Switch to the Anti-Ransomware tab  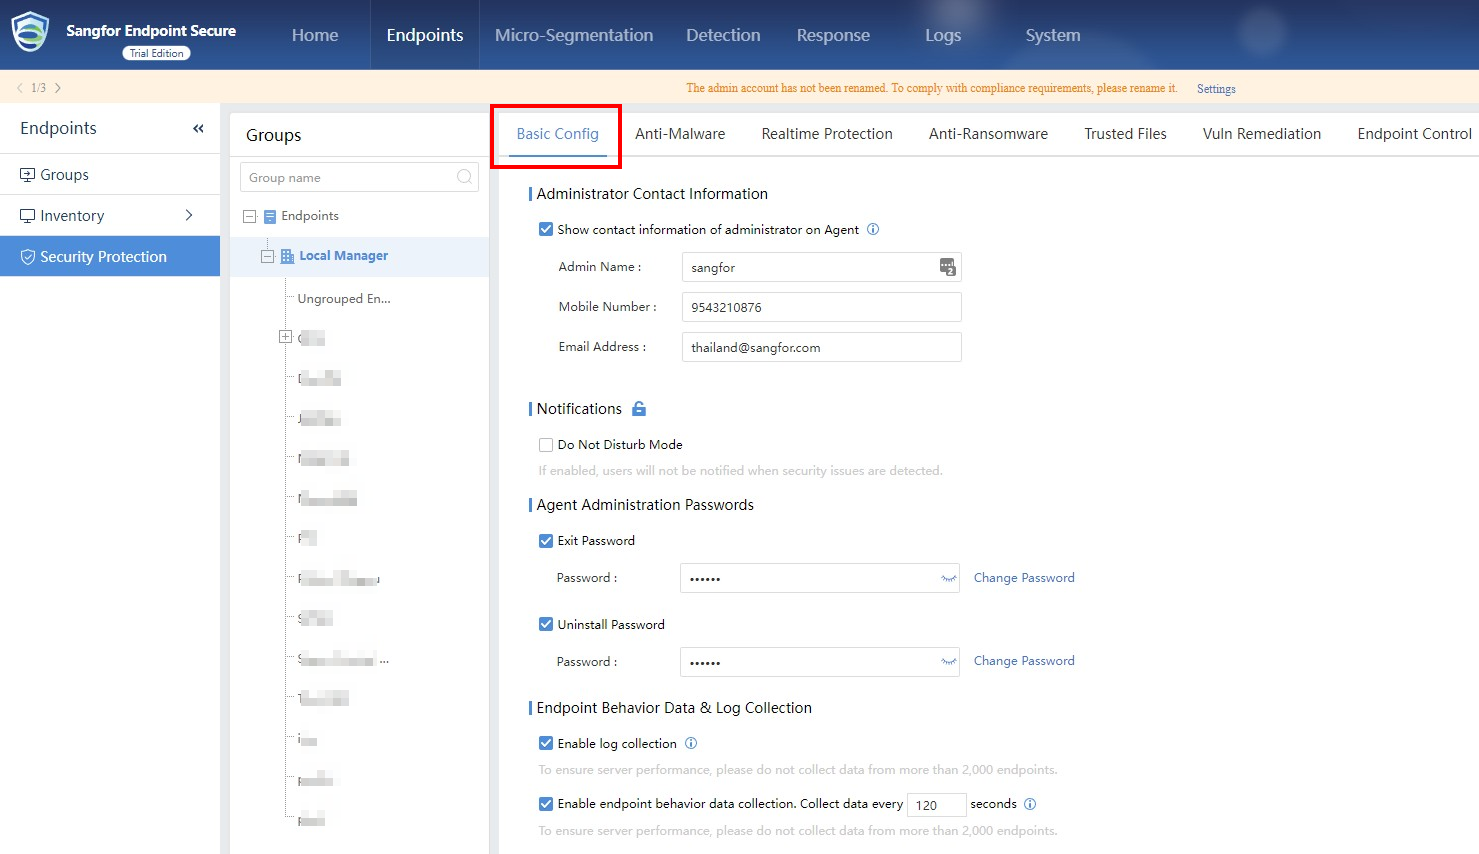tap(988, 134)
